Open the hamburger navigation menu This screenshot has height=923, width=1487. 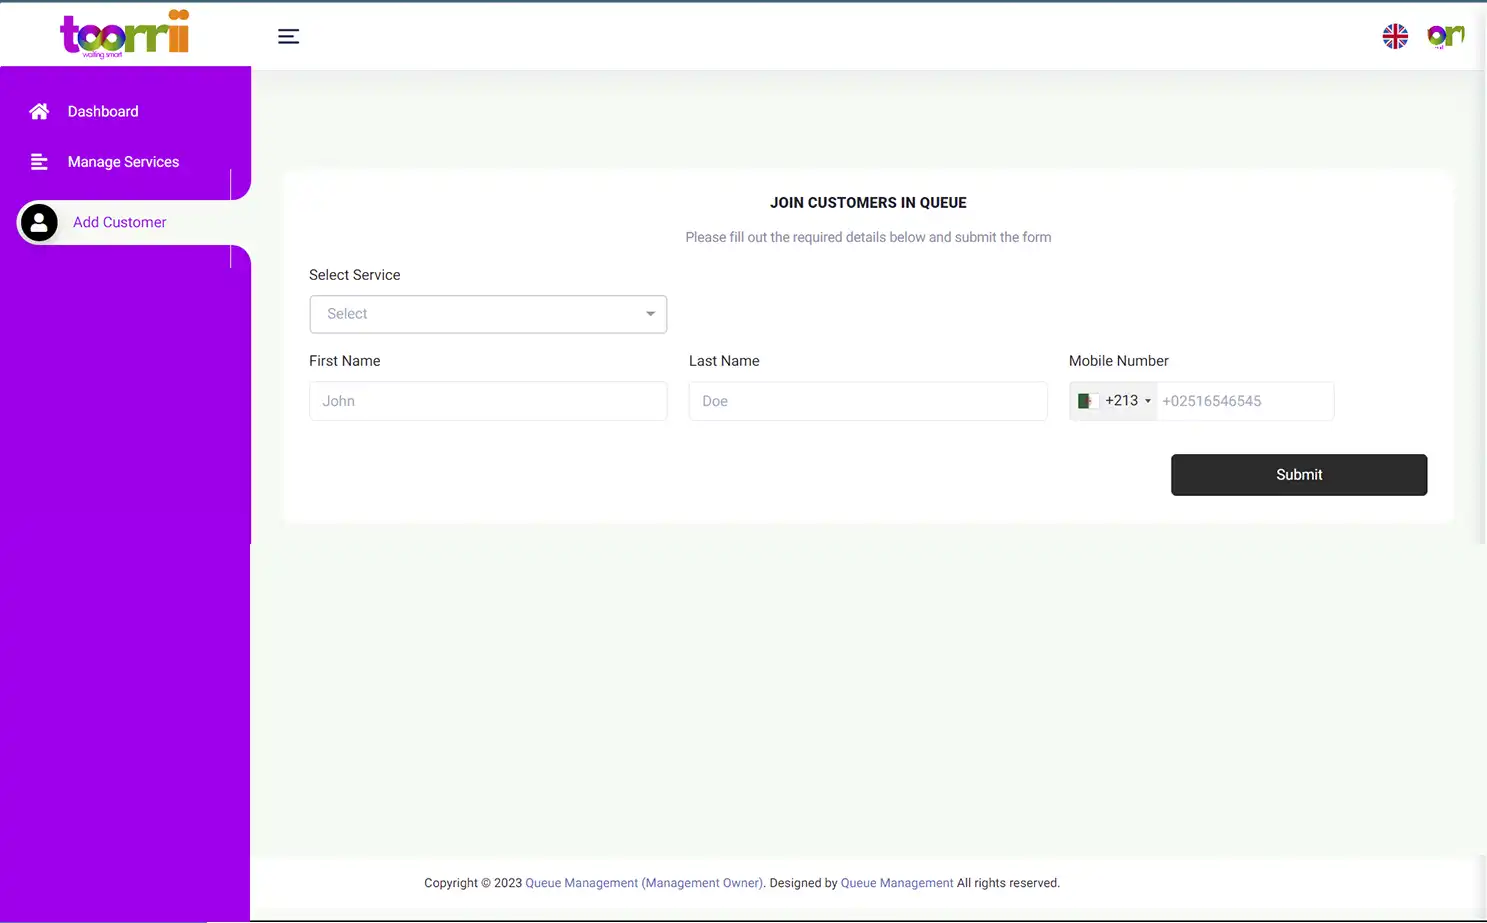pos(288,36)
